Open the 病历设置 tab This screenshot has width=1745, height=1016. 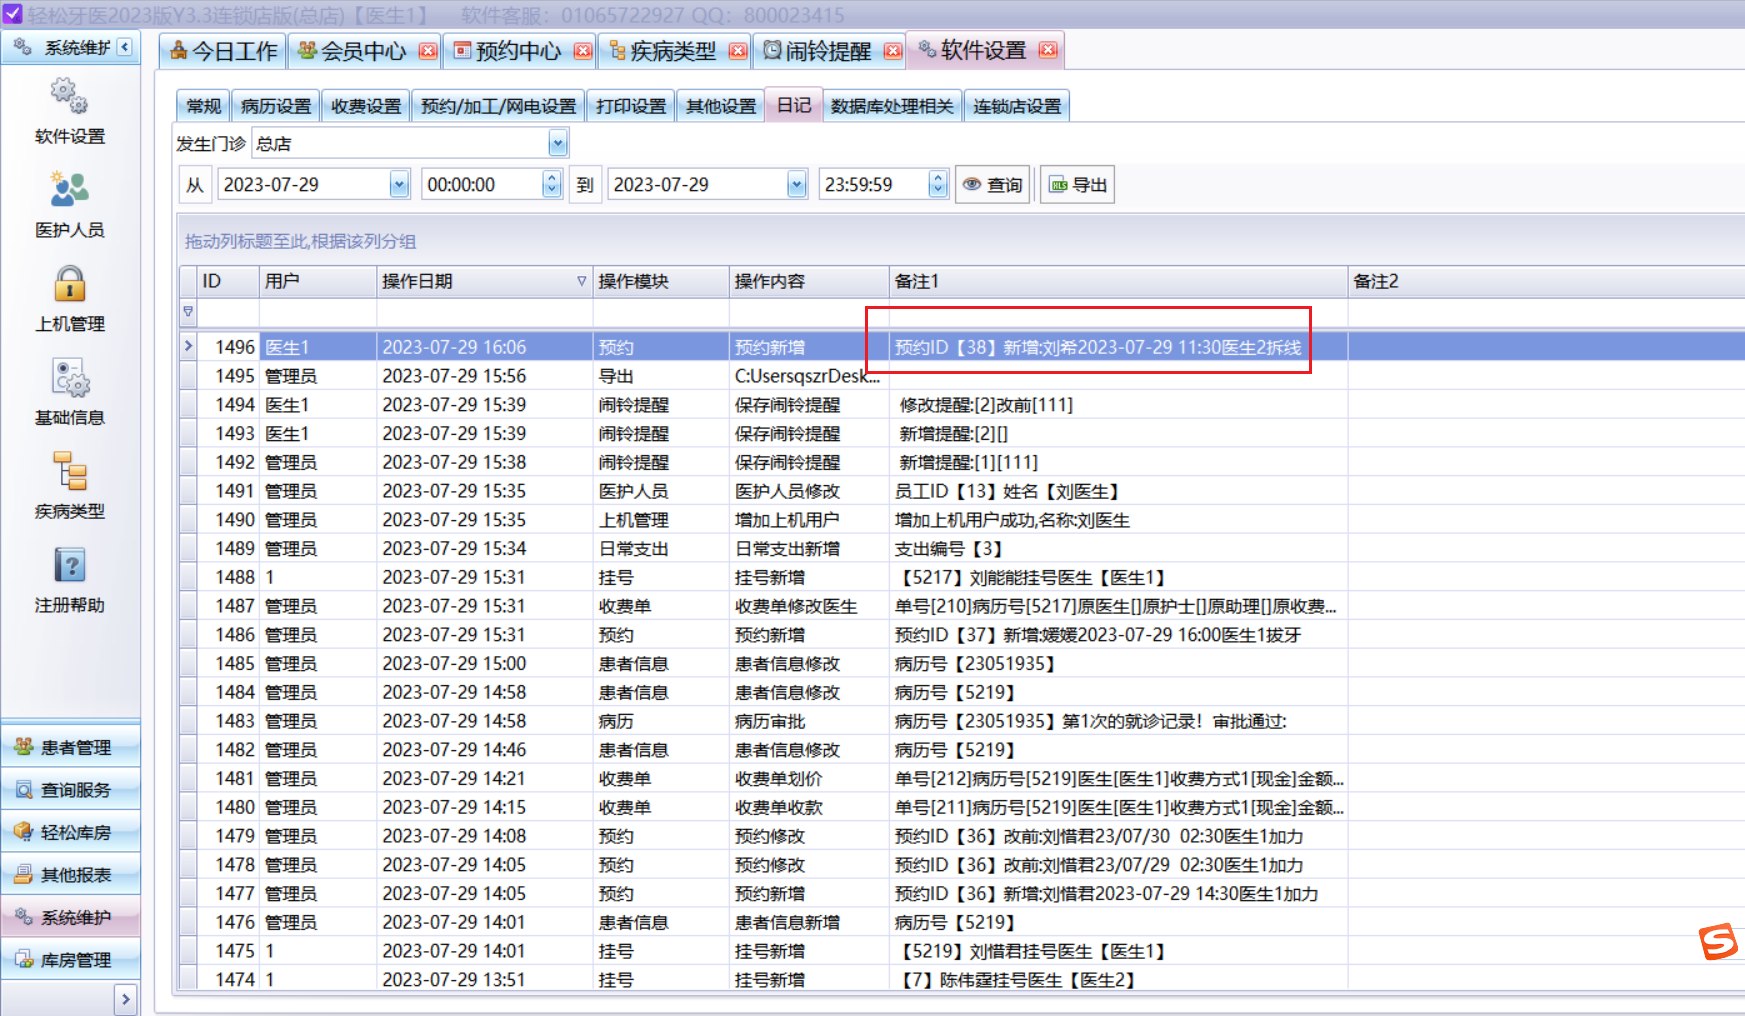[276, 106]
